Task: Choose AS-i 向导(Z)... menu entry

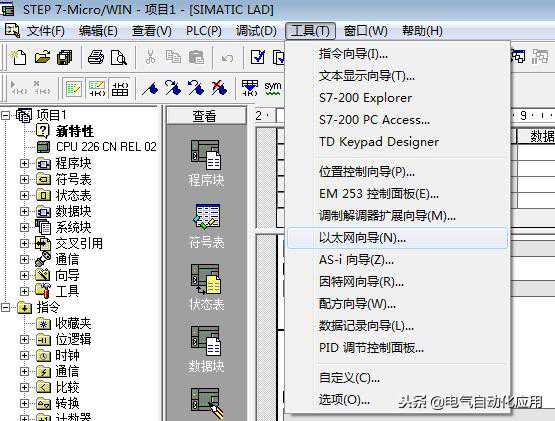Action: [397, 260]
